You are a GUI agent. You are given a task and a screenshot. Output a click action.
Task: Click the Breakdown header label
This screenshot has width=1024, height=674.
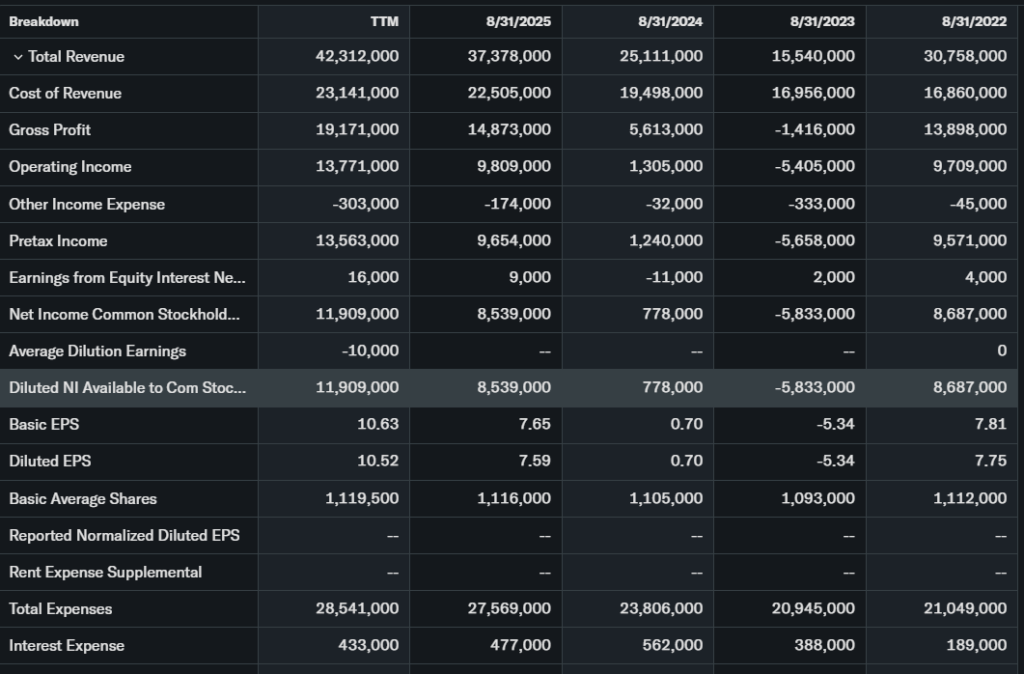click(44, 21)
